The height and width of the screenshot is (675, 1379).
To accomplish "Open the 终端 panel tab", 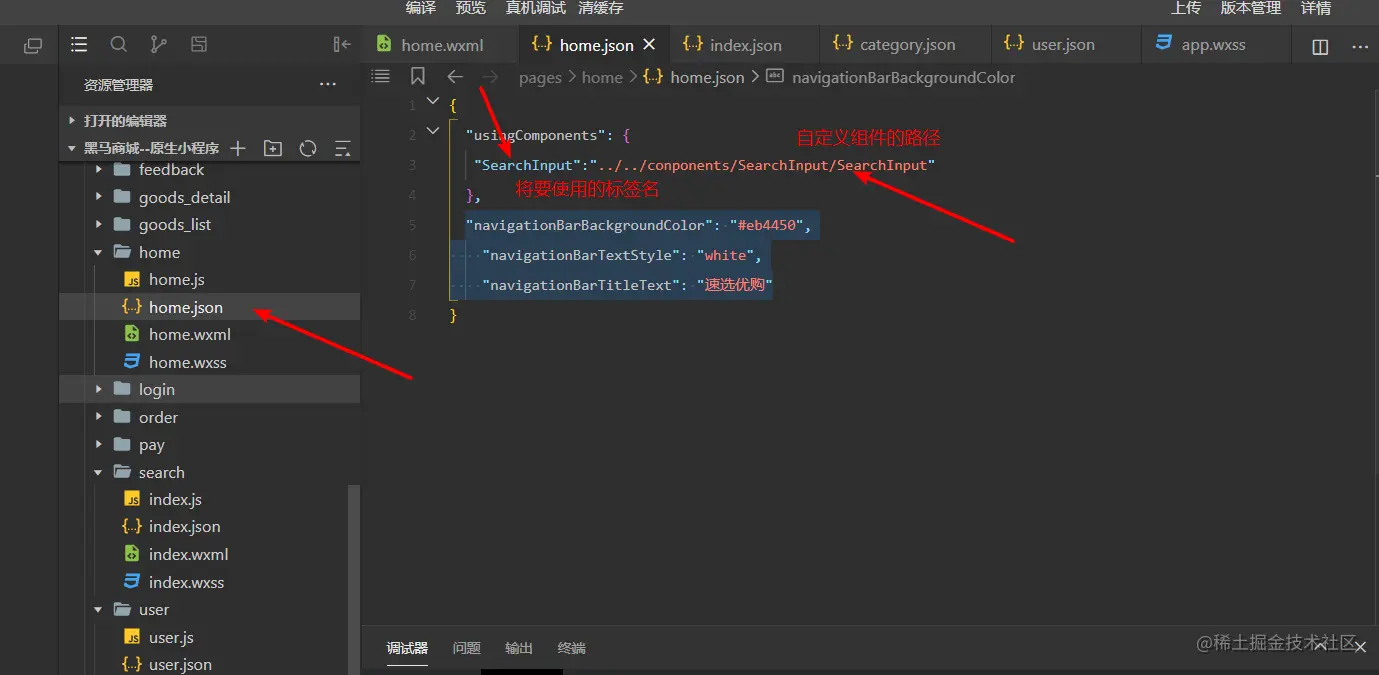I will 572,648.
